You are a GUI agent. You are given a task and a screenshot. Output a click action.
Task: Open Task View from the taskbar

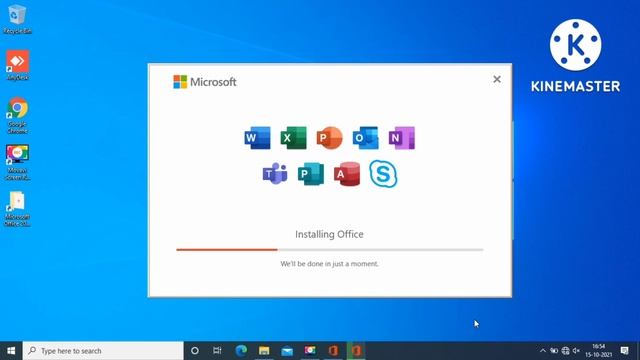(217, 351)
